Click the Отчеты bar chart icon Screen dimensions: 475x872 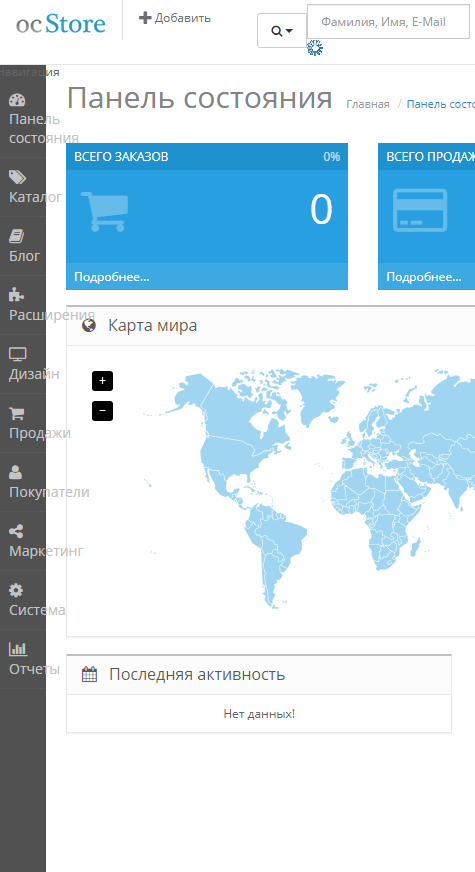pyautogui.click(x=18, y=648)
